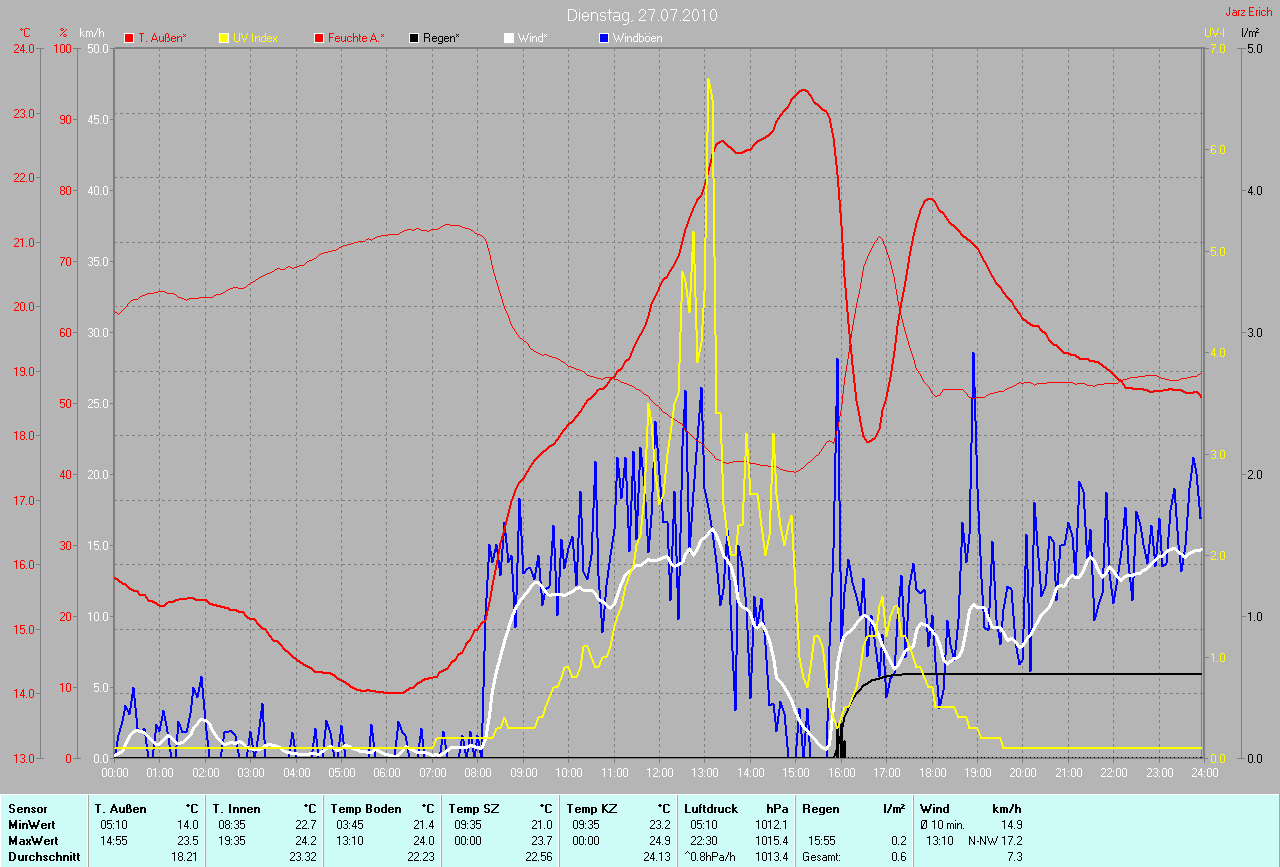1280x867 pixels.
Task: Click the "15:55" rain time cell
Action: pyautogui.click(x=822, y=841)
